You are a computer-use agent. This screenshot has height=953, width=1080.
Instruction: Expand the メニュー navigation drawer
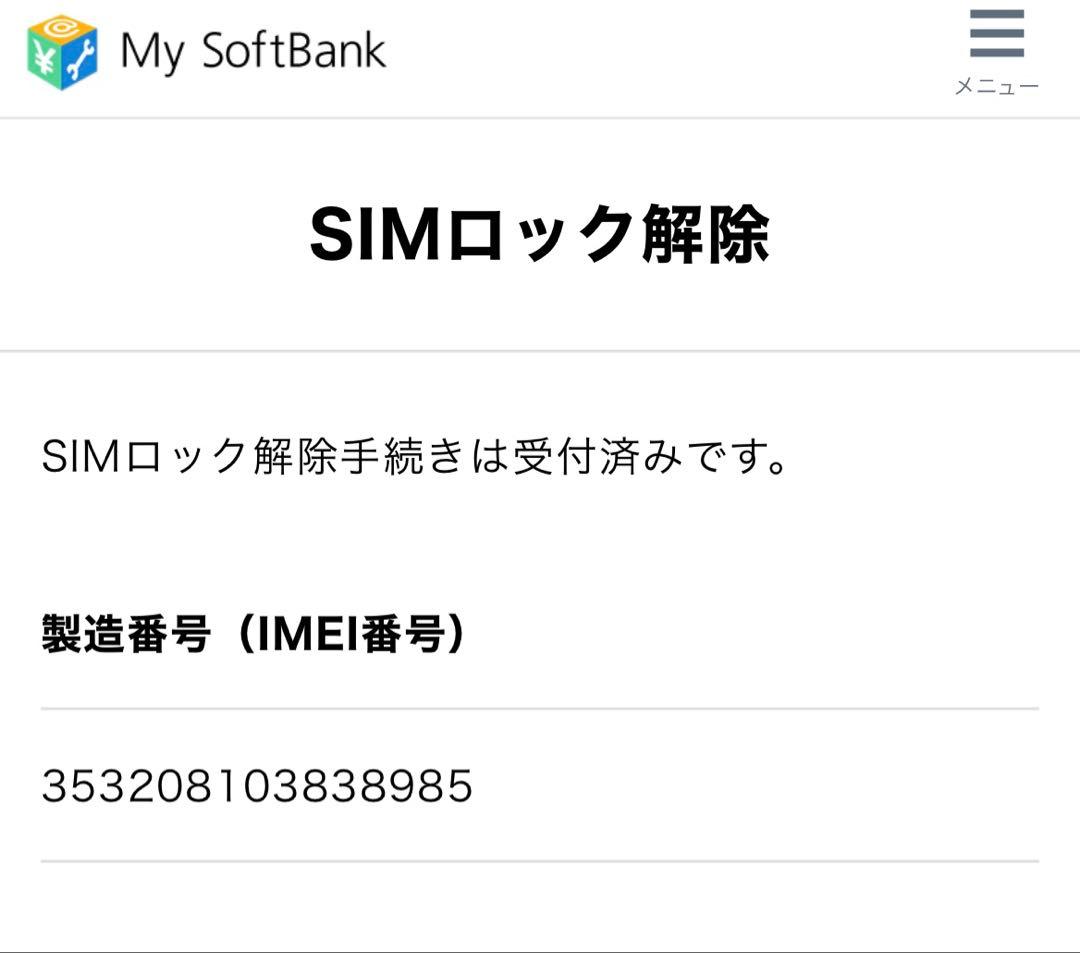click(x=997, y=86)
